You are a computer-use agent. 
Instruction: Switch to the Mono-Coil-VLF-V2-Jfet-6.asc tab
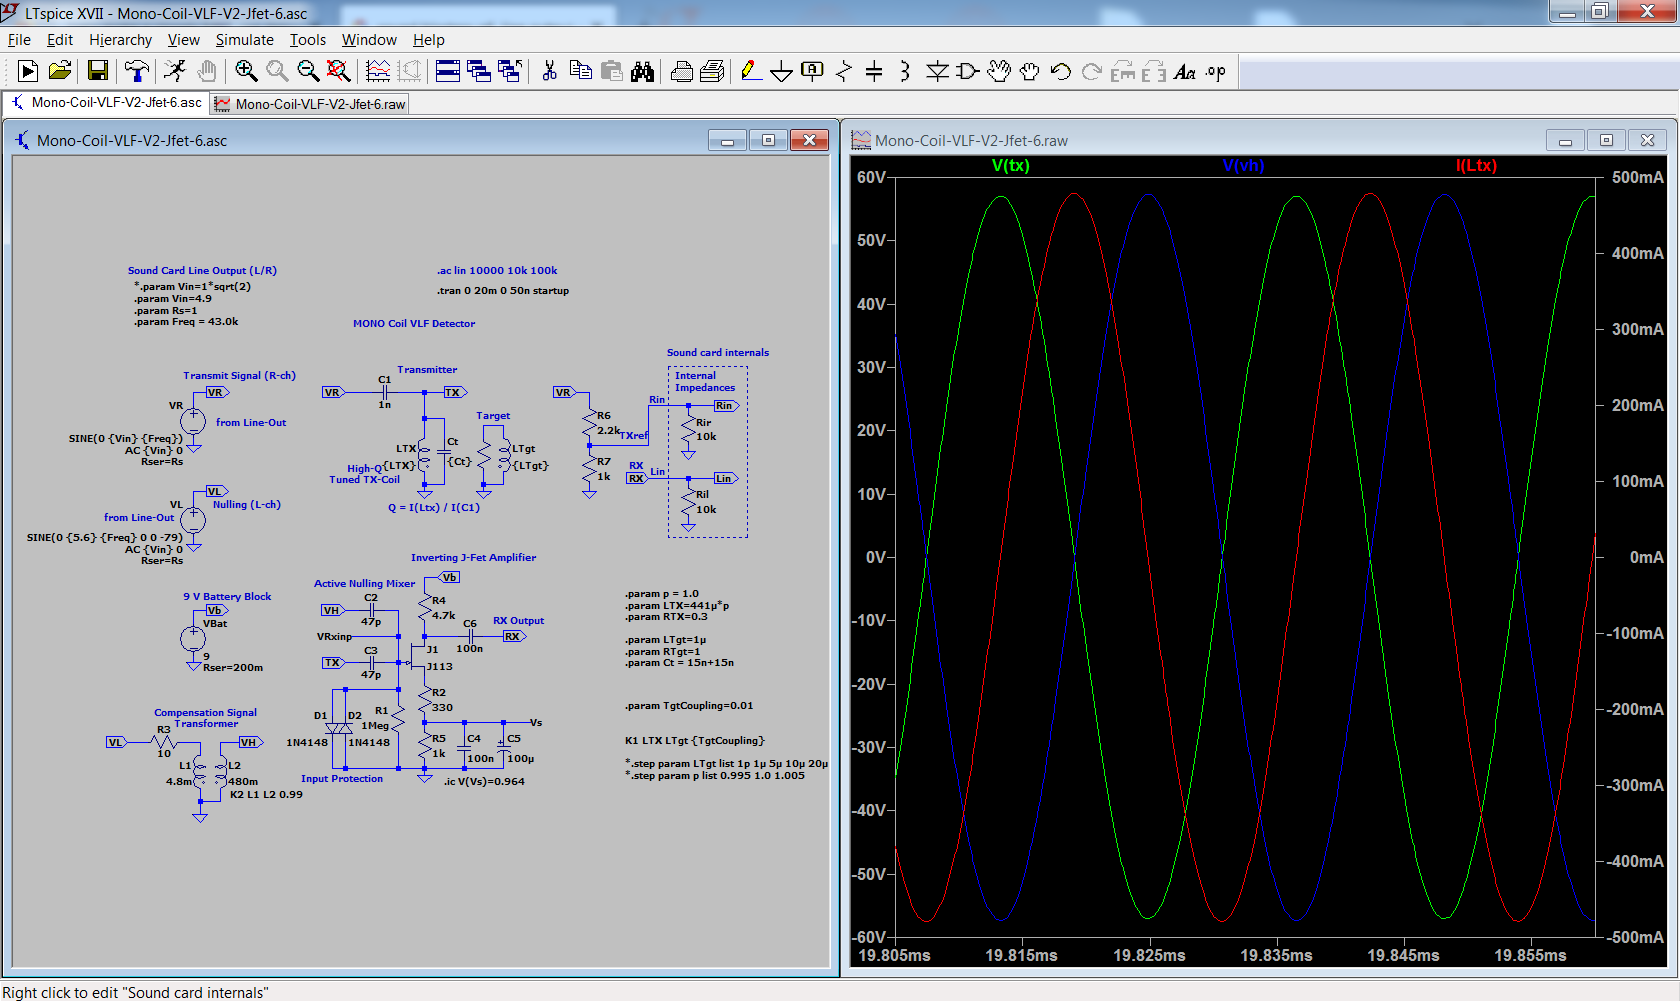click(x=105, y=103)
